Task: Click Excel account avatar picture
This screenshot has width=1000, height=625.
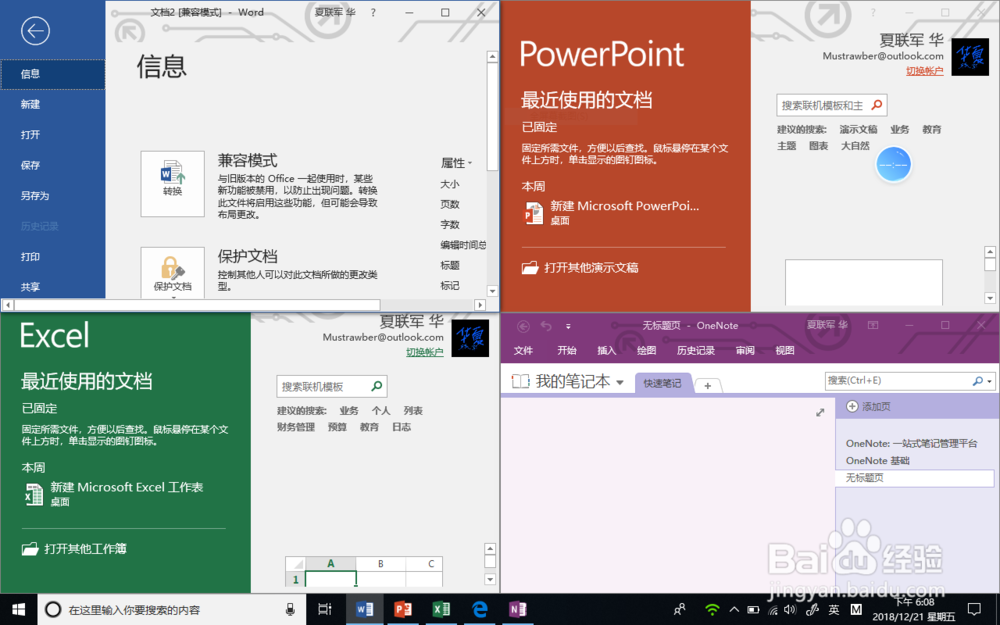Action: (x=470, y=338)
